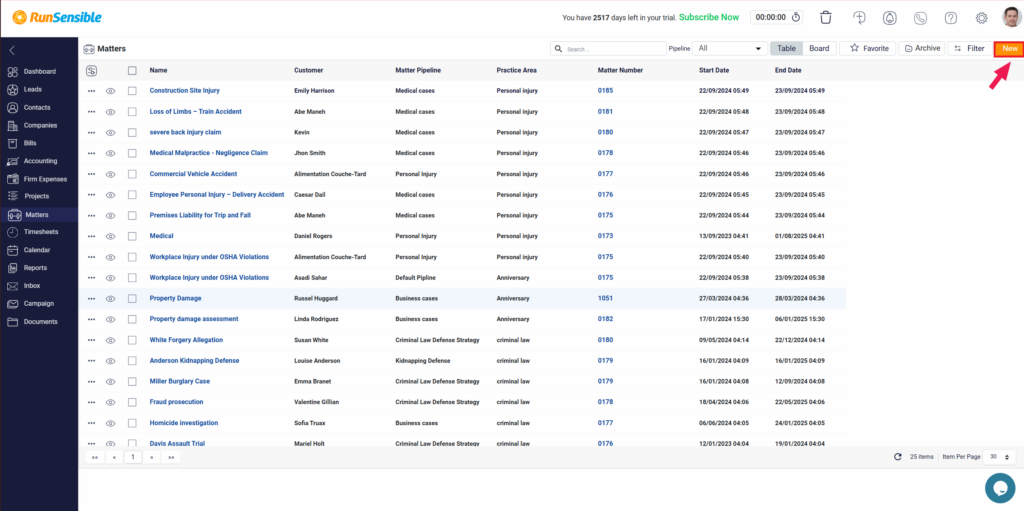
Task: Refresh the matters list
Action: click(x=897, y=456)
